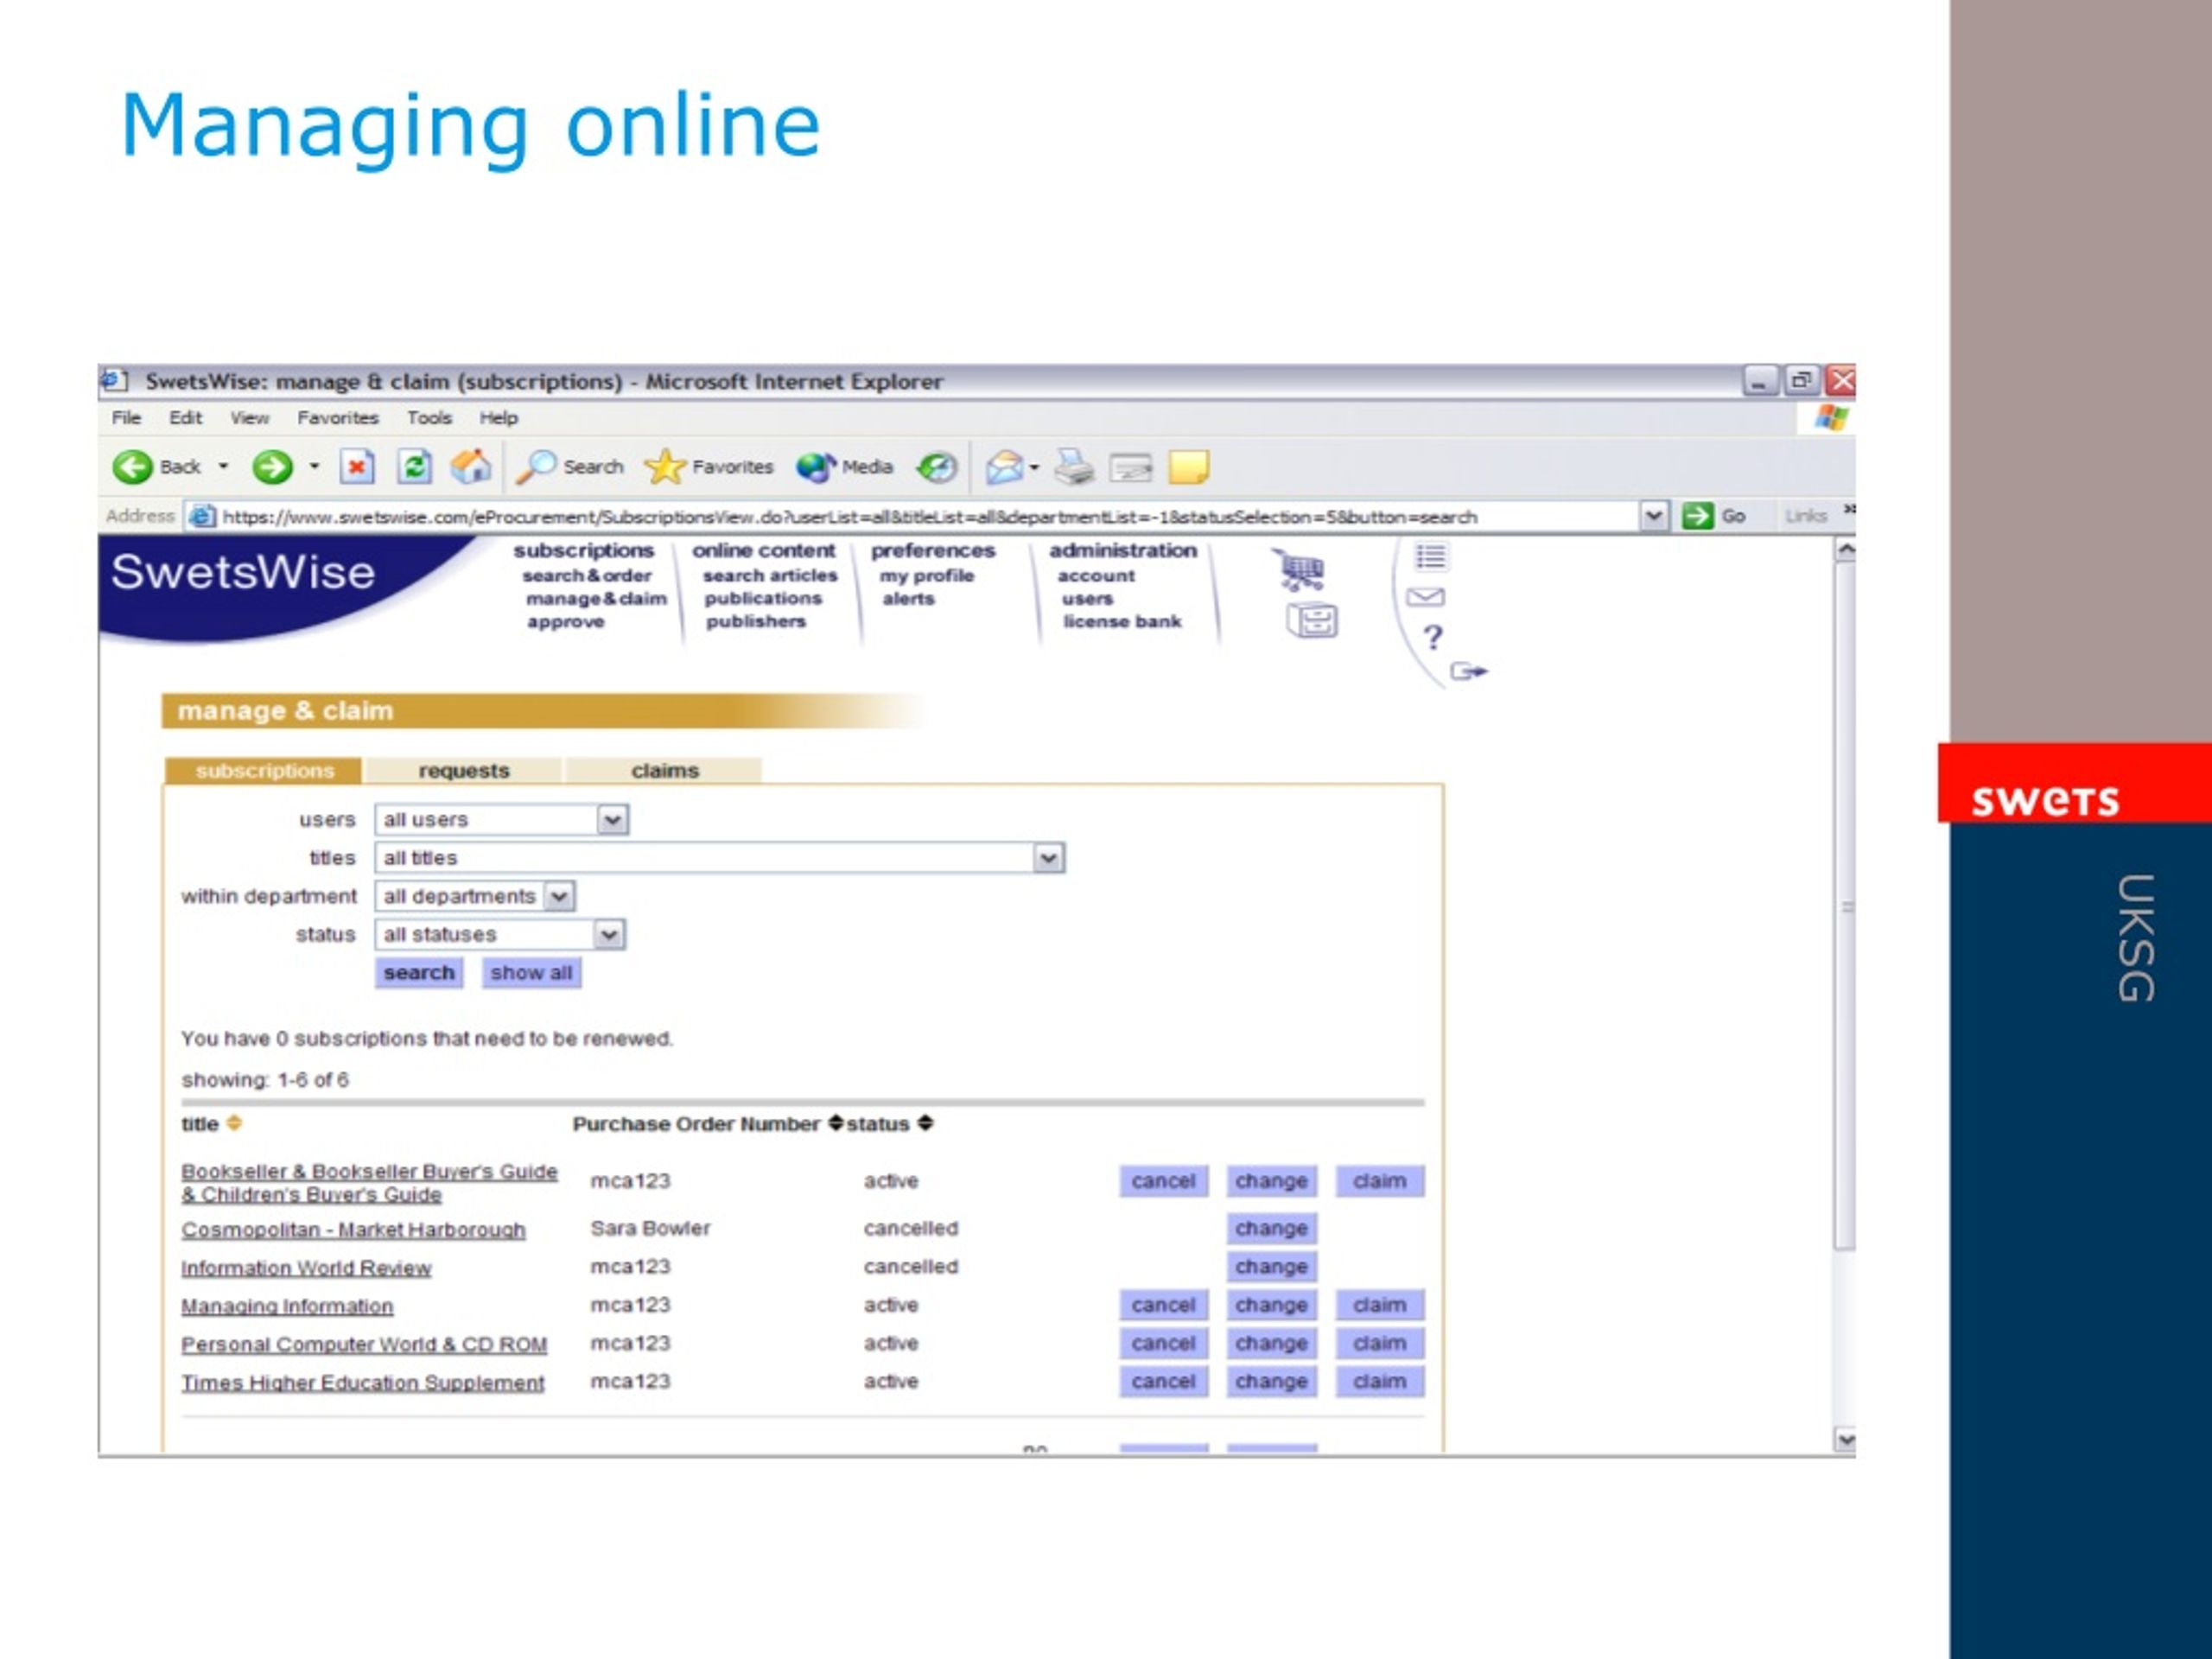Open the Favorites menu
The image size is (2212, 1659).
tap(338, 418)
